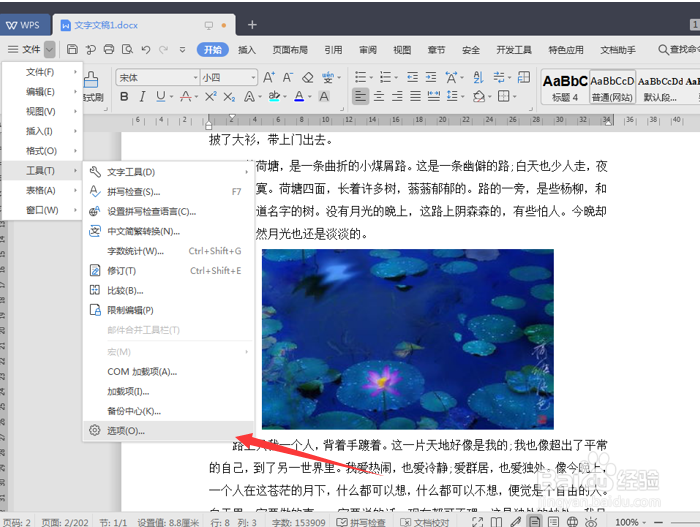This screenshot has height=527, width=700.
Task: Select 拼写检查(S)... menu entry
Action: point(168,192)
